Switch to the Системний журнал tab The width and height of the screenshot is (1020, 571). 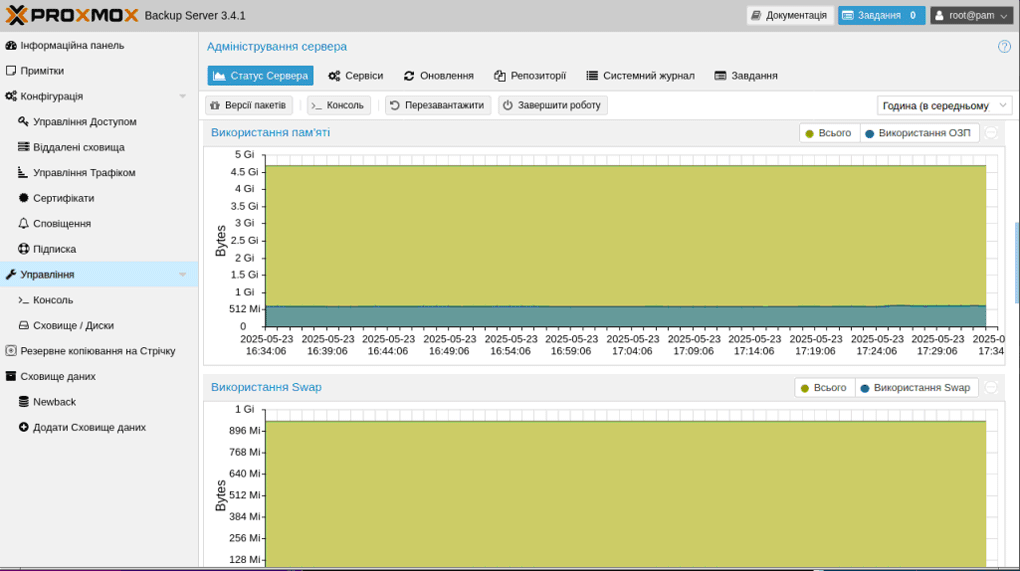[640, 76]
